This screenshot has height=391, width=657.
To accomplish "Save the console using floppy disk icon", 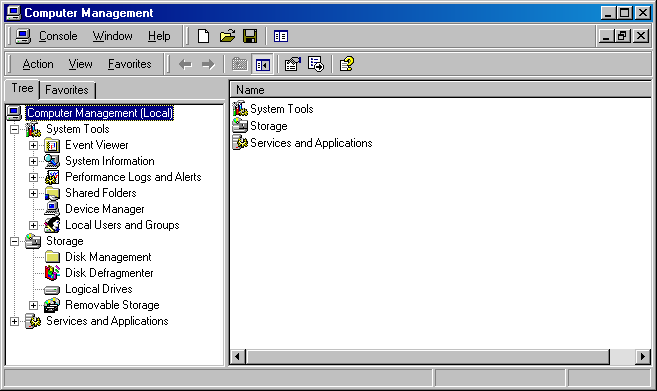I will [x=250, y=36].
